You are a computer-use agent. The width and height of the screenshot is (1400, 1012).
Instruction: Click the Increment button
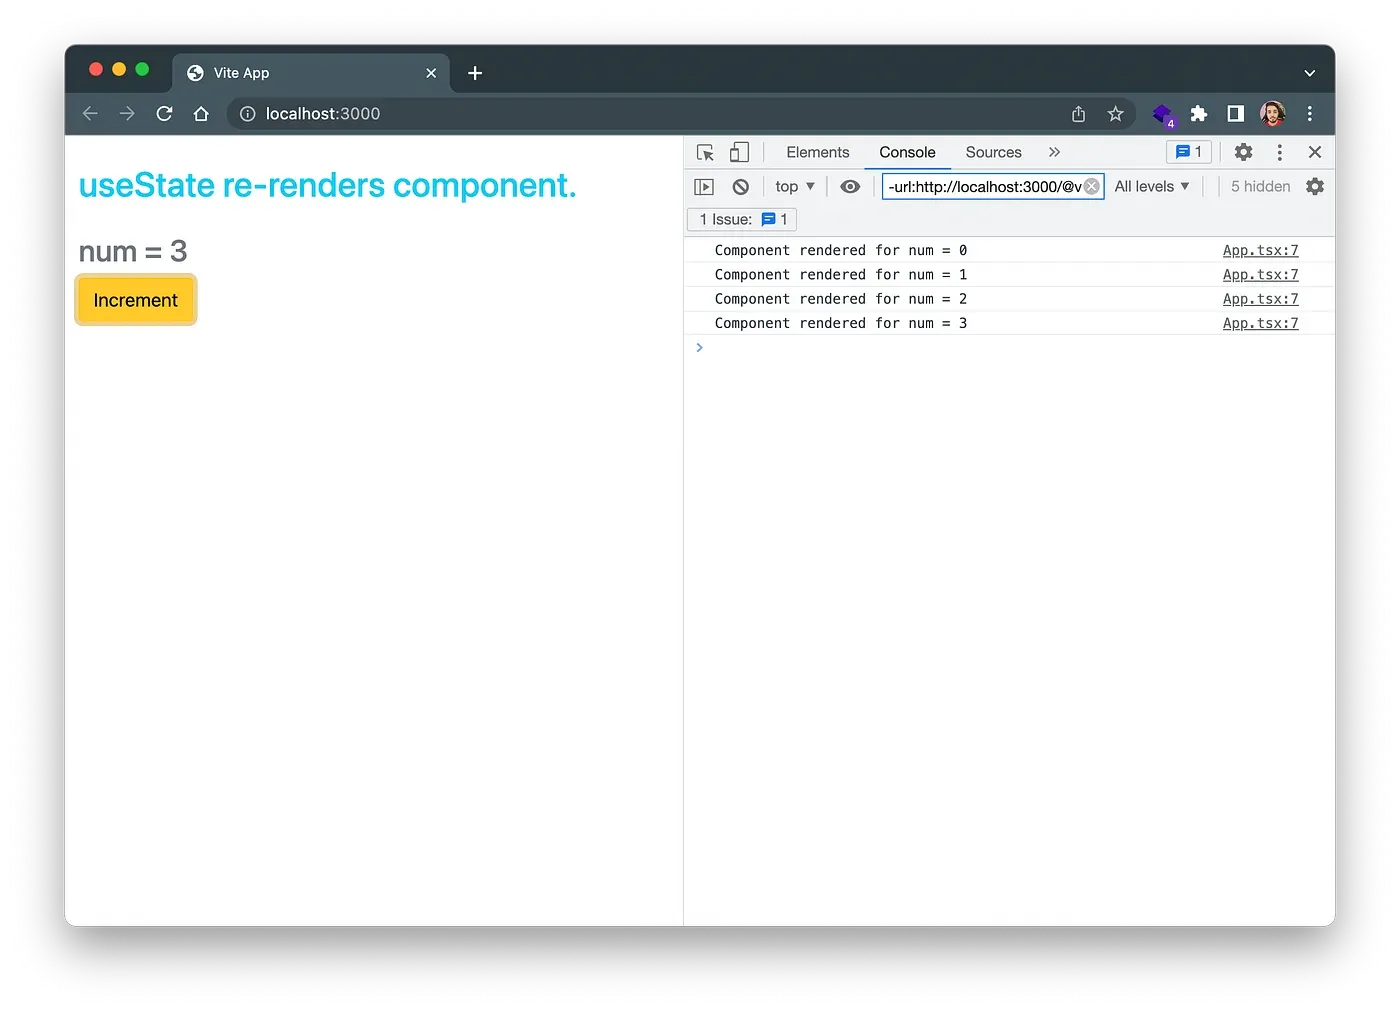click(136, 300)
